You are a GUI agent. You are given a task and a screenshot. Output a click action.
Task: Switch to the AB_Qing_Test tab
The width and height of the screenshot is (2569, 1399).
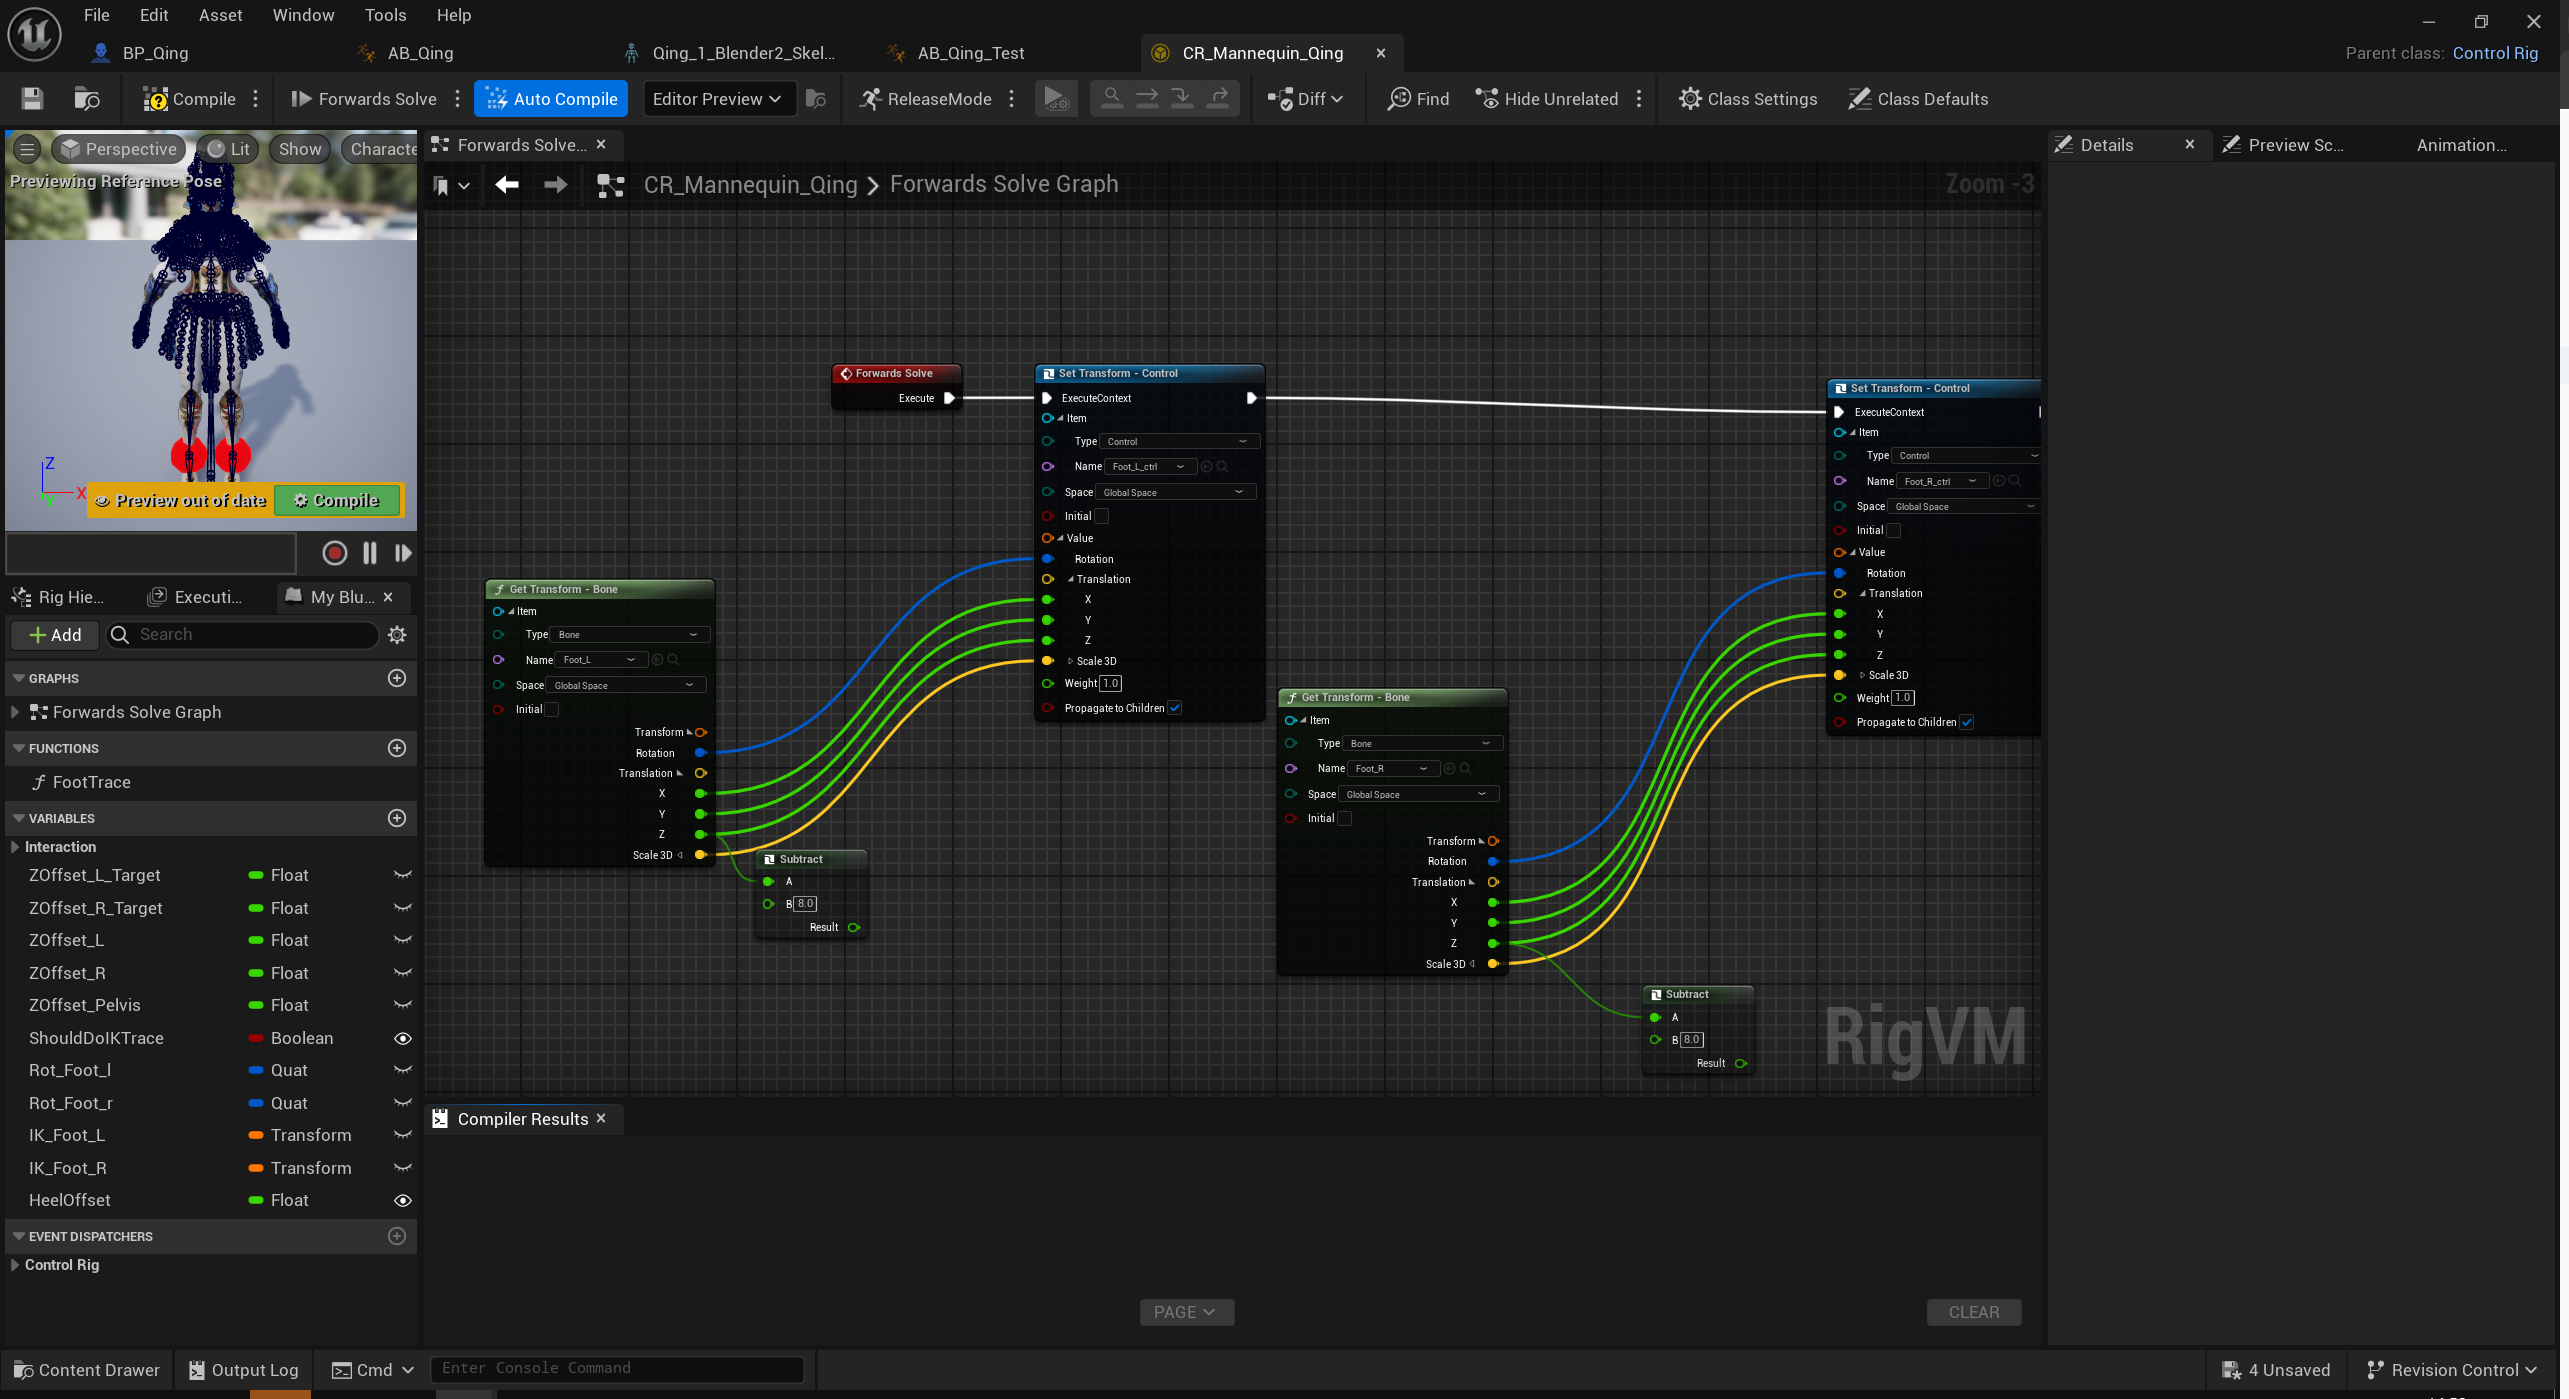pos(970,53)
